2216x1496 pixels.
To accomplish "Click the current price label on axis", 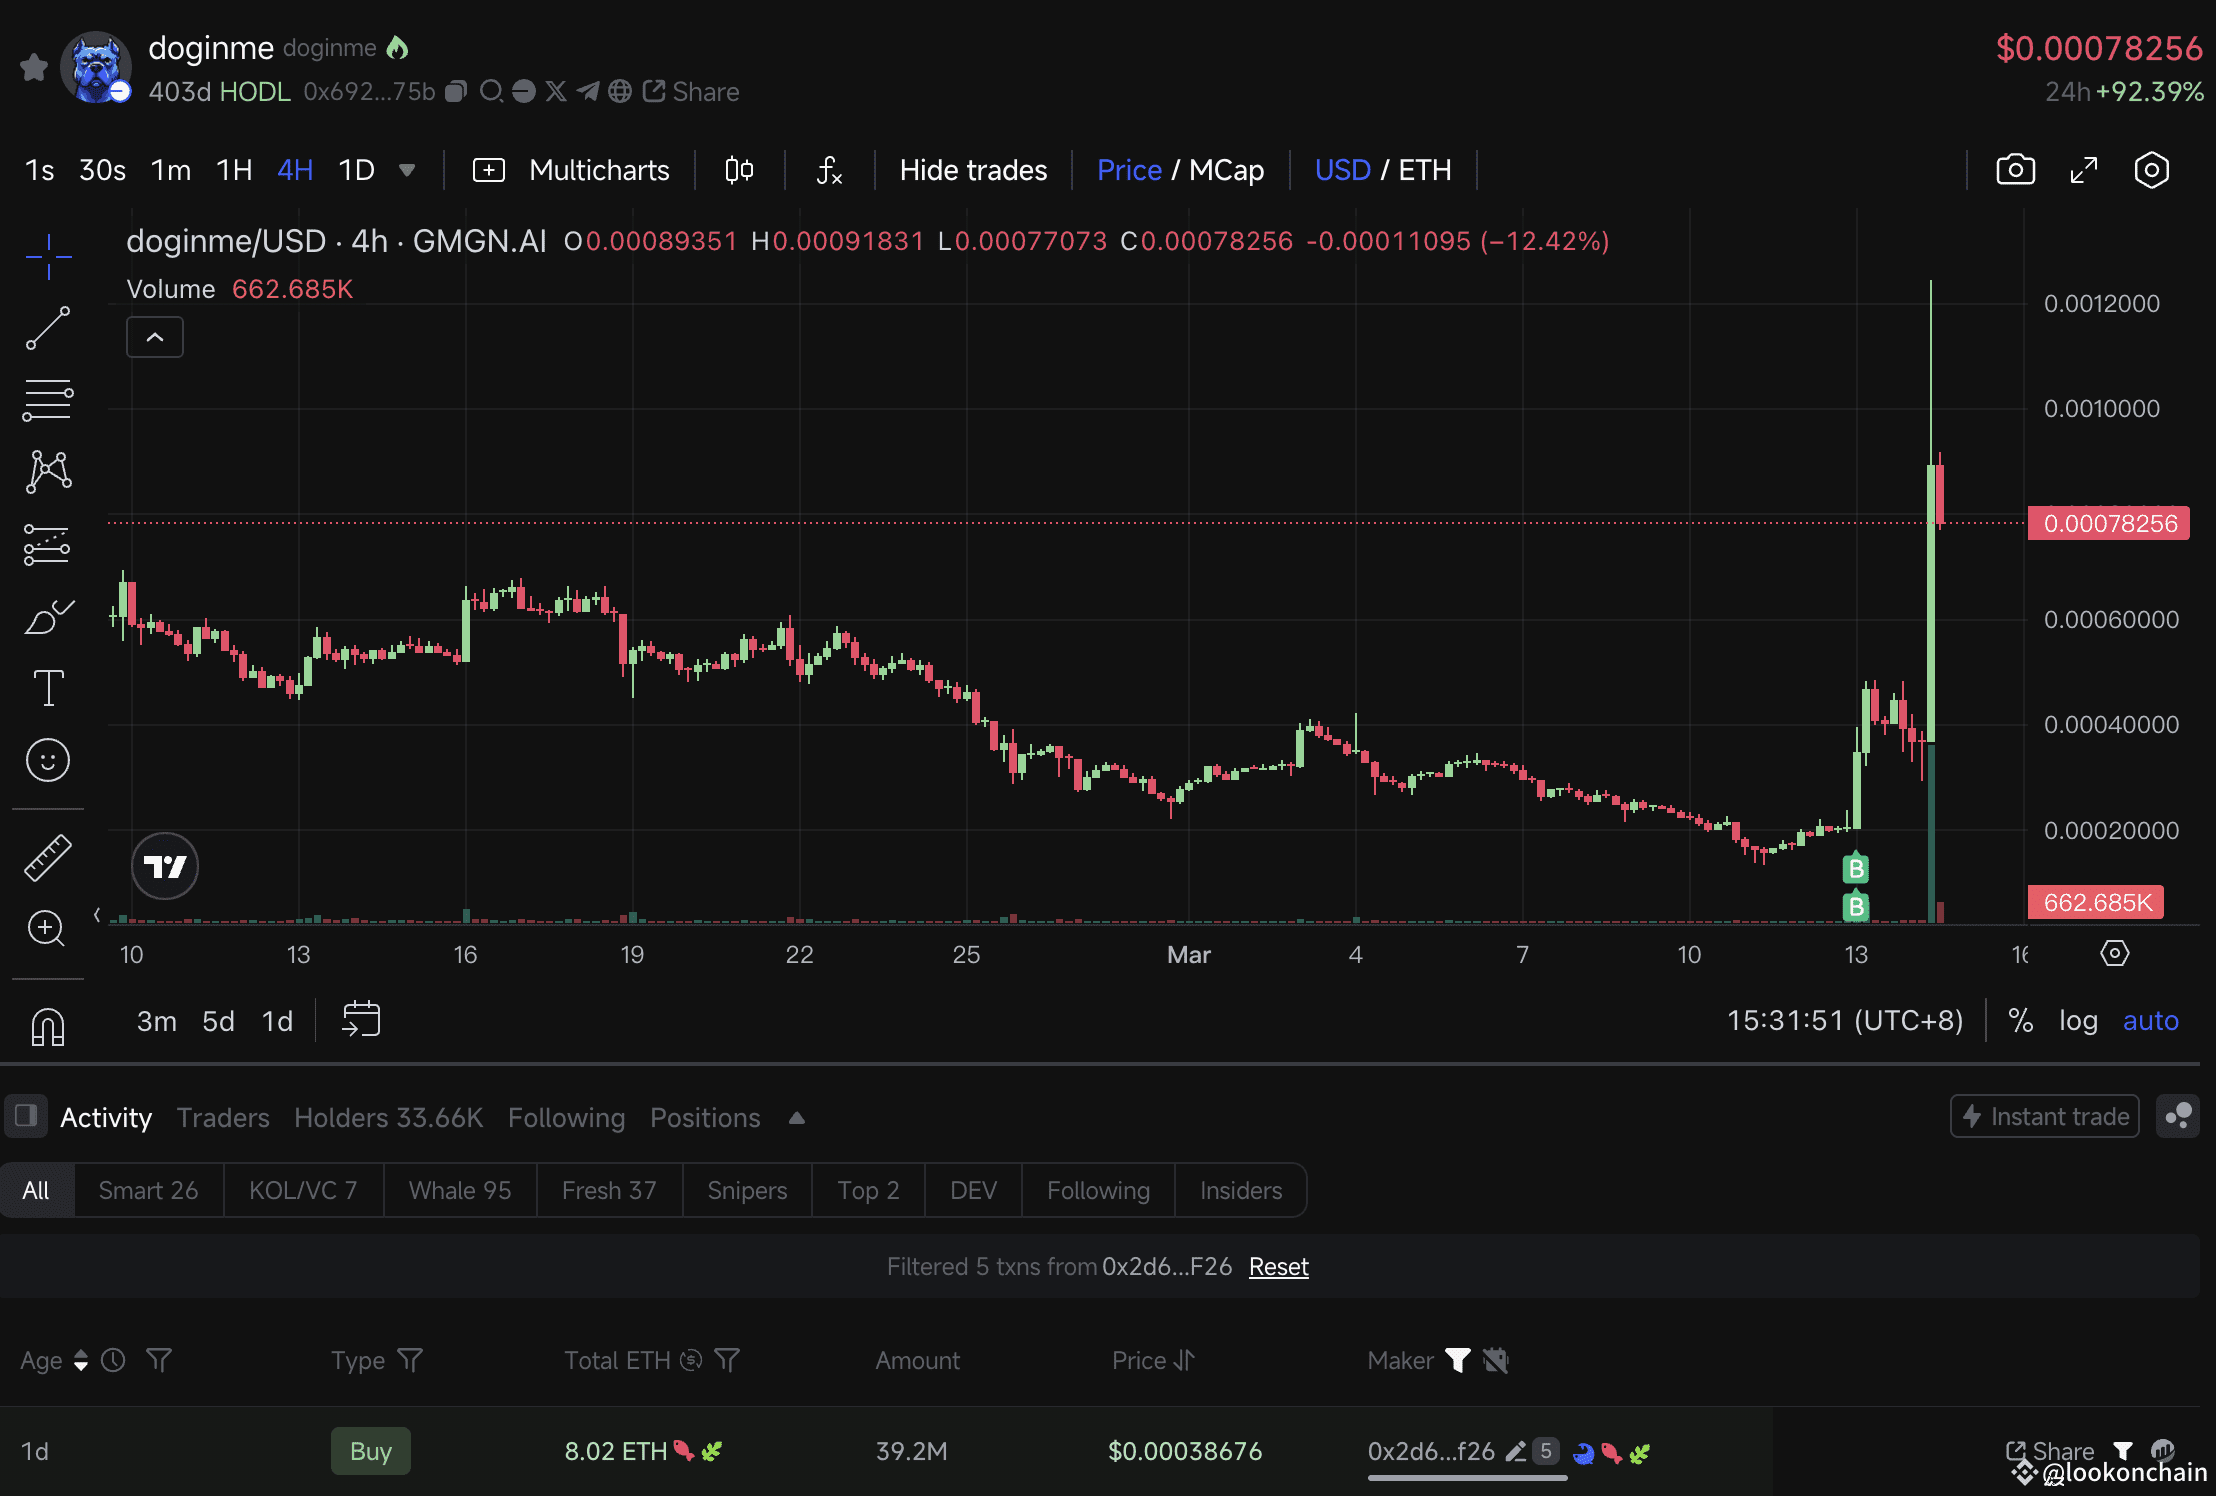I will pos(2109,523).
